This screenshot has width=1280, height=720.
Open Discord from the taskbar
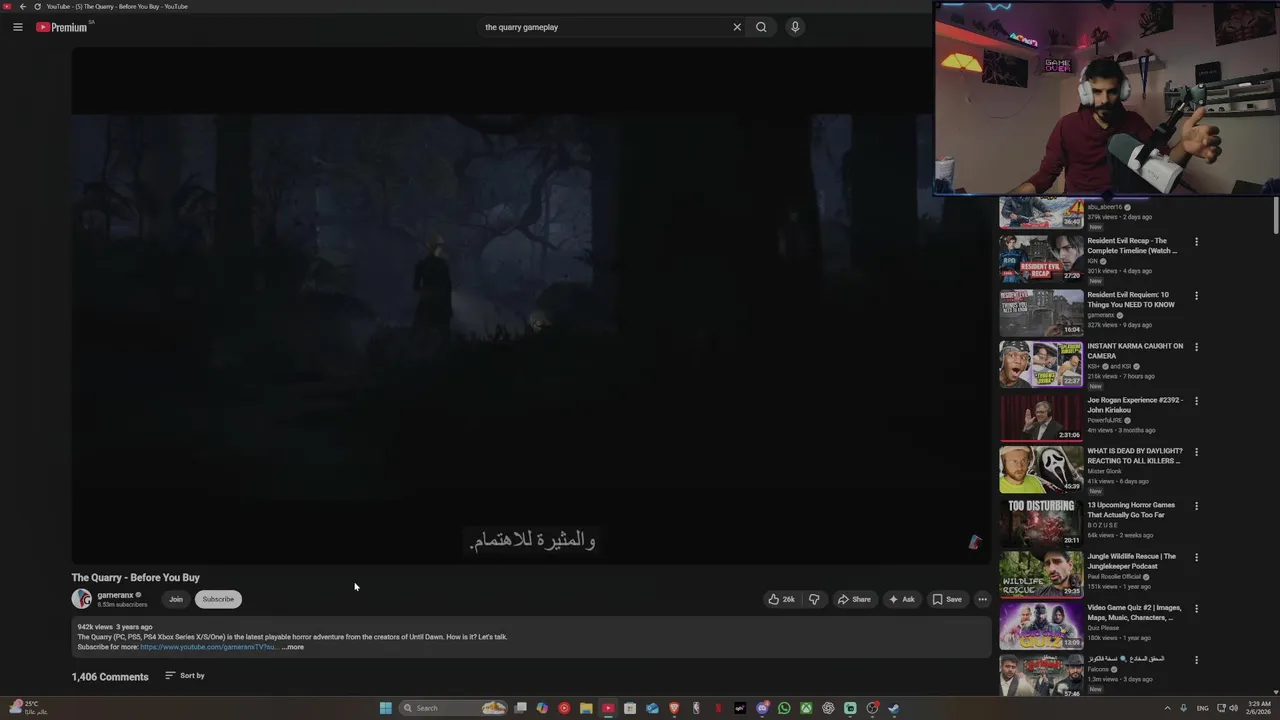coord(763,708)
